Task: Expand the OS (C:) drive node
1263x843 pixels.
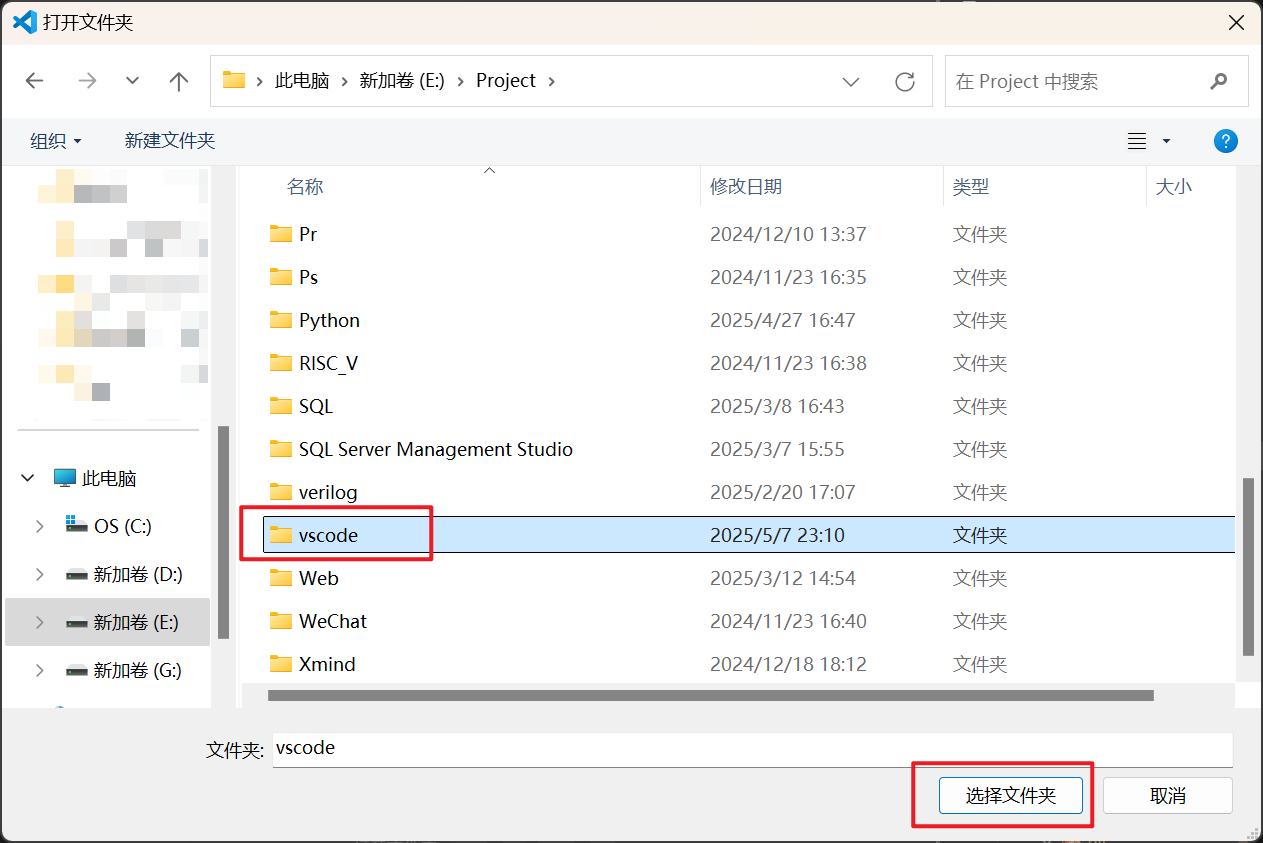Action: (39, 526)
